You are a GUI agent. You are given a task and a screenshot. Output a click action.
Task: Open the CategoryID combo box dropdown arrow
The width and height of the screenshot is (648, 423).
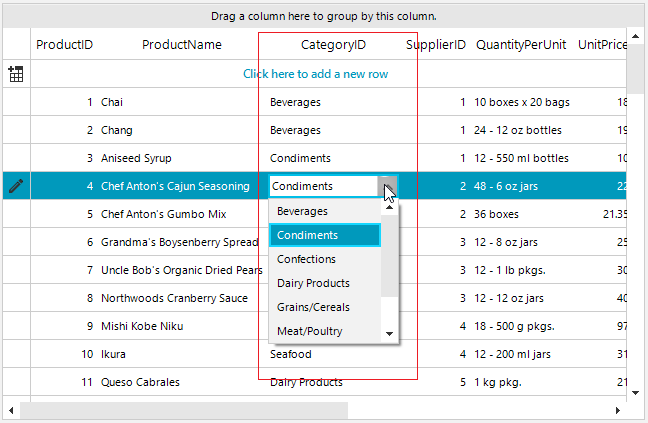(x=388, y=186)
